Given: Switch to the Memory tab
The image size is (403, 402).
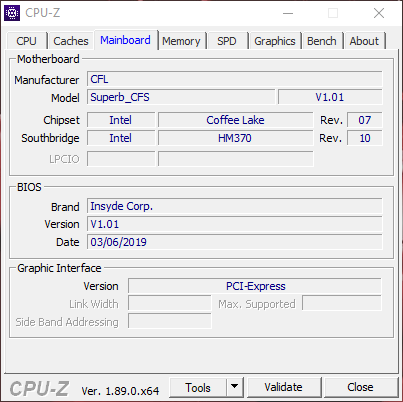Looking at the screenshot, I should click(181, 41).
